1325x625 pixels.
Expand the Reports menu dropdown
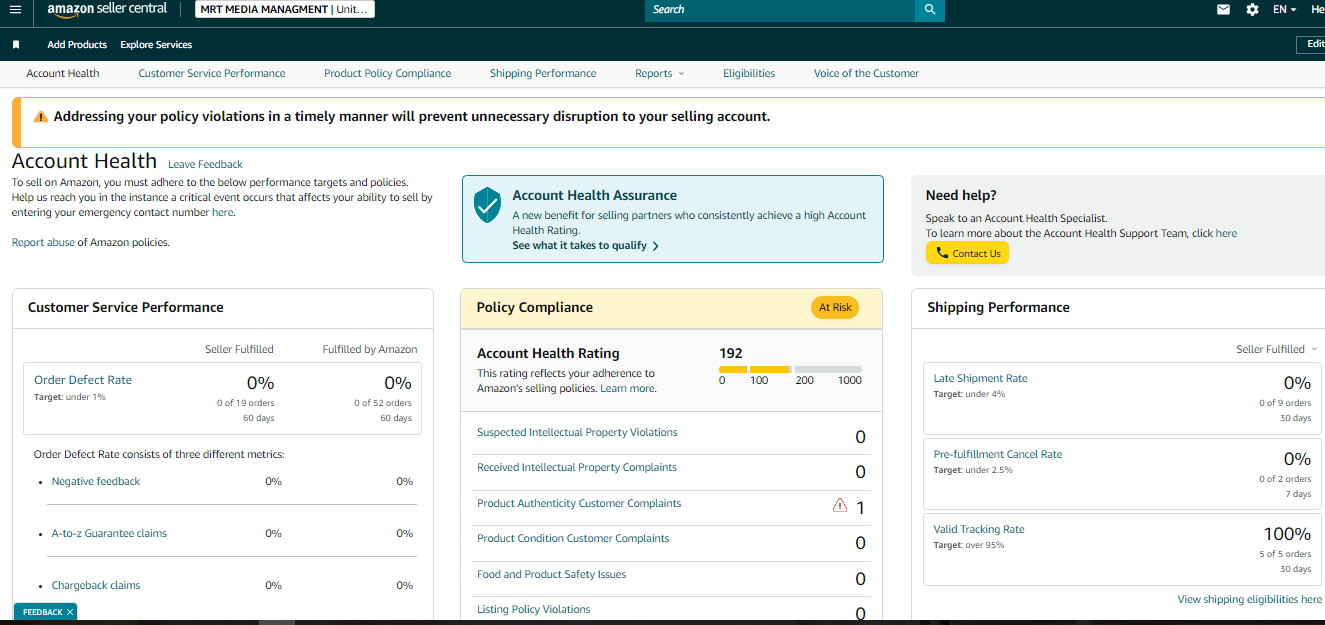point(660,73)
